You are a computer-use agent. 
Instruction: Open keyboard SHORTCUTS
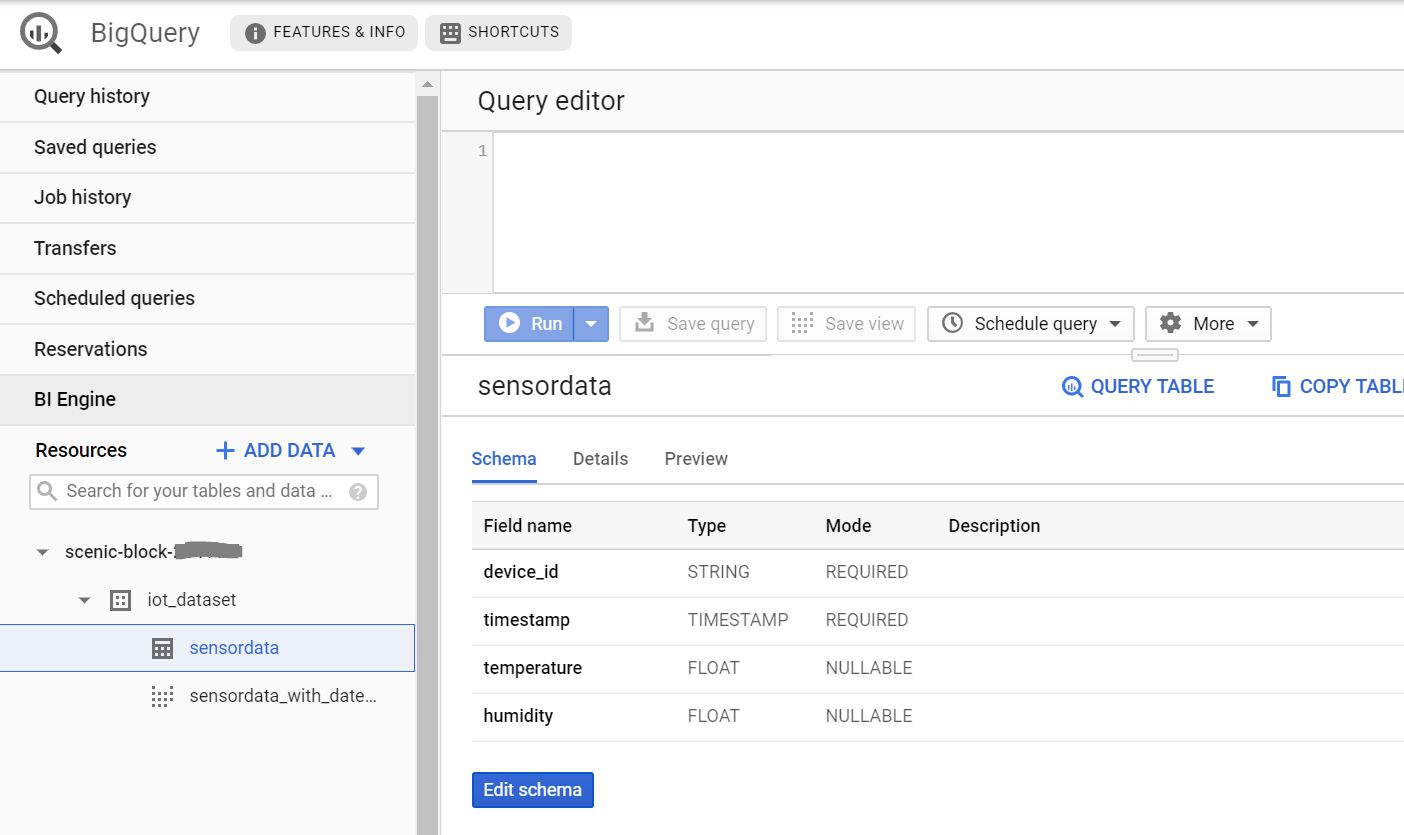(498, 32)
